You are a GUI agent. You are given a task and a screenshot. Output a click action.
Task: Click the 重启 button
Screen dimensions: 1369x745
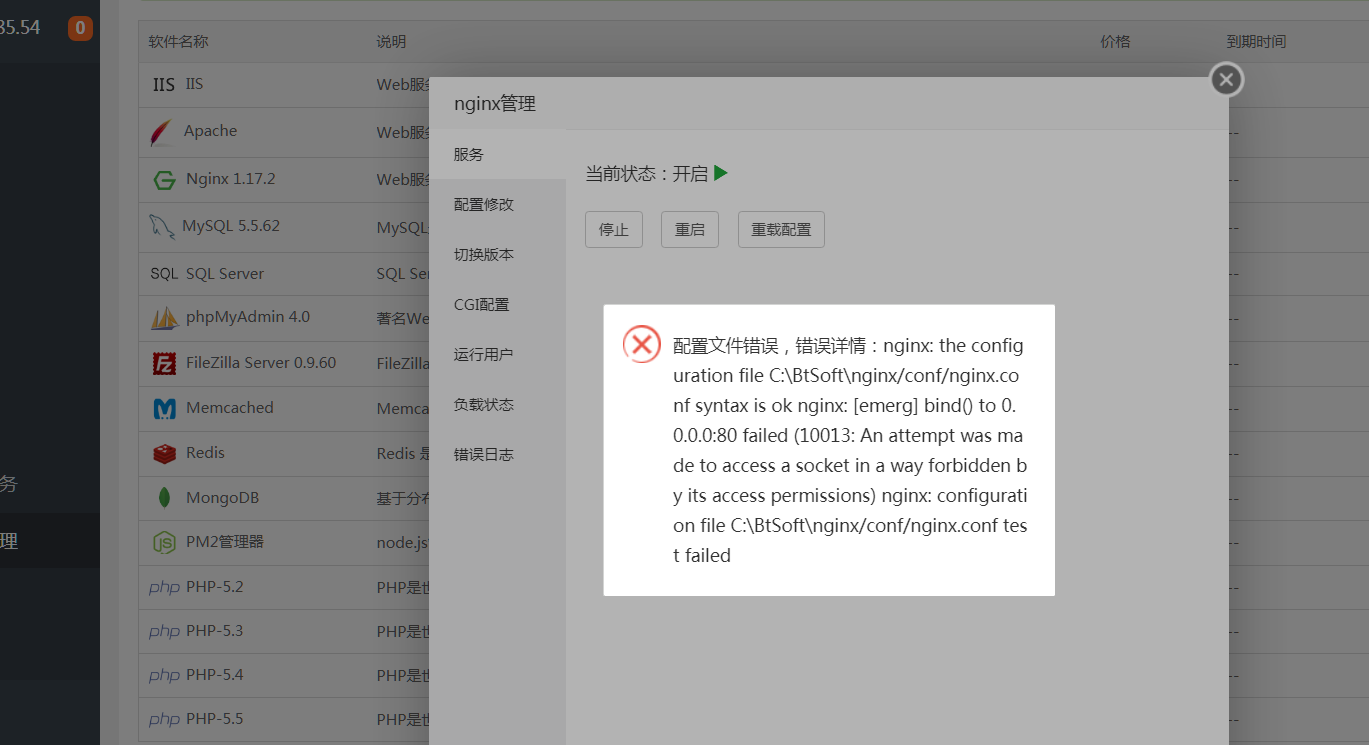tap(690, 229)
